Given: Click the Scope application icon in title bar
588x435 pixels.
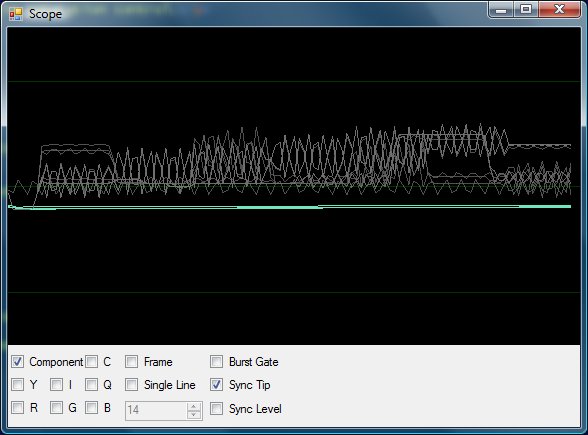Looking at the screenshot, I should 16,14.
